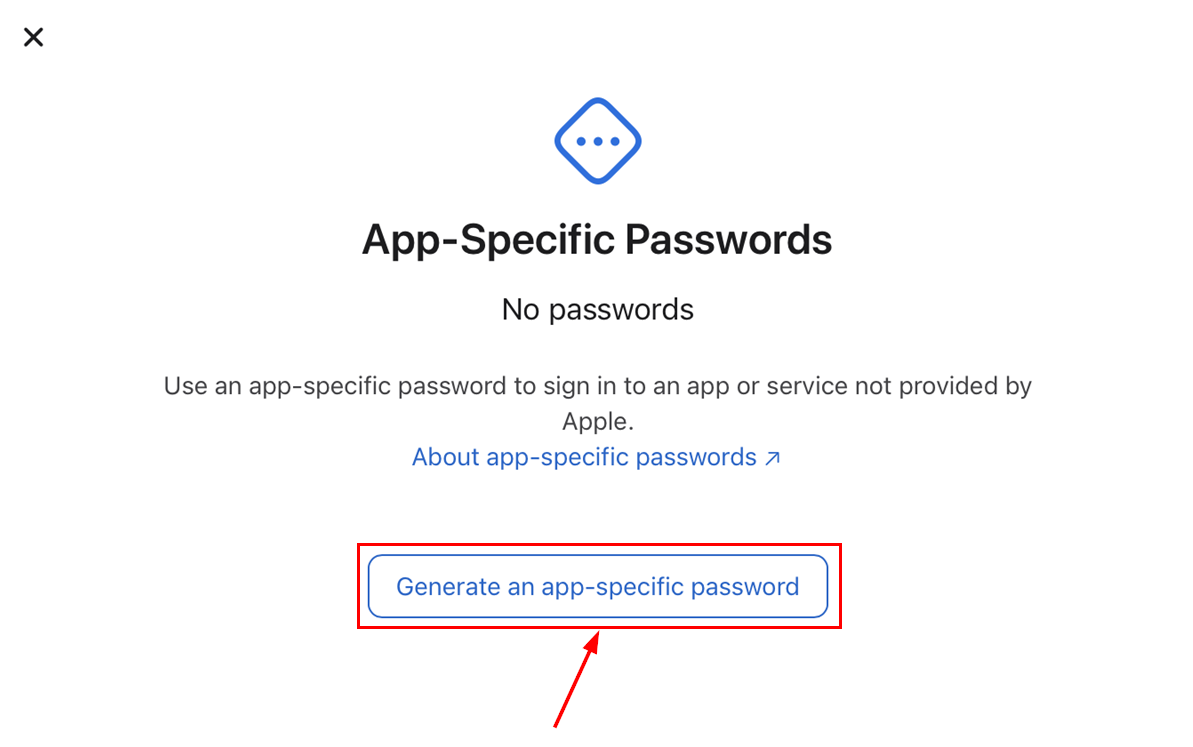This screenshot has height=747, width=1193.
Task: Open the About app-specific passwords link
Action: point(585,457)
